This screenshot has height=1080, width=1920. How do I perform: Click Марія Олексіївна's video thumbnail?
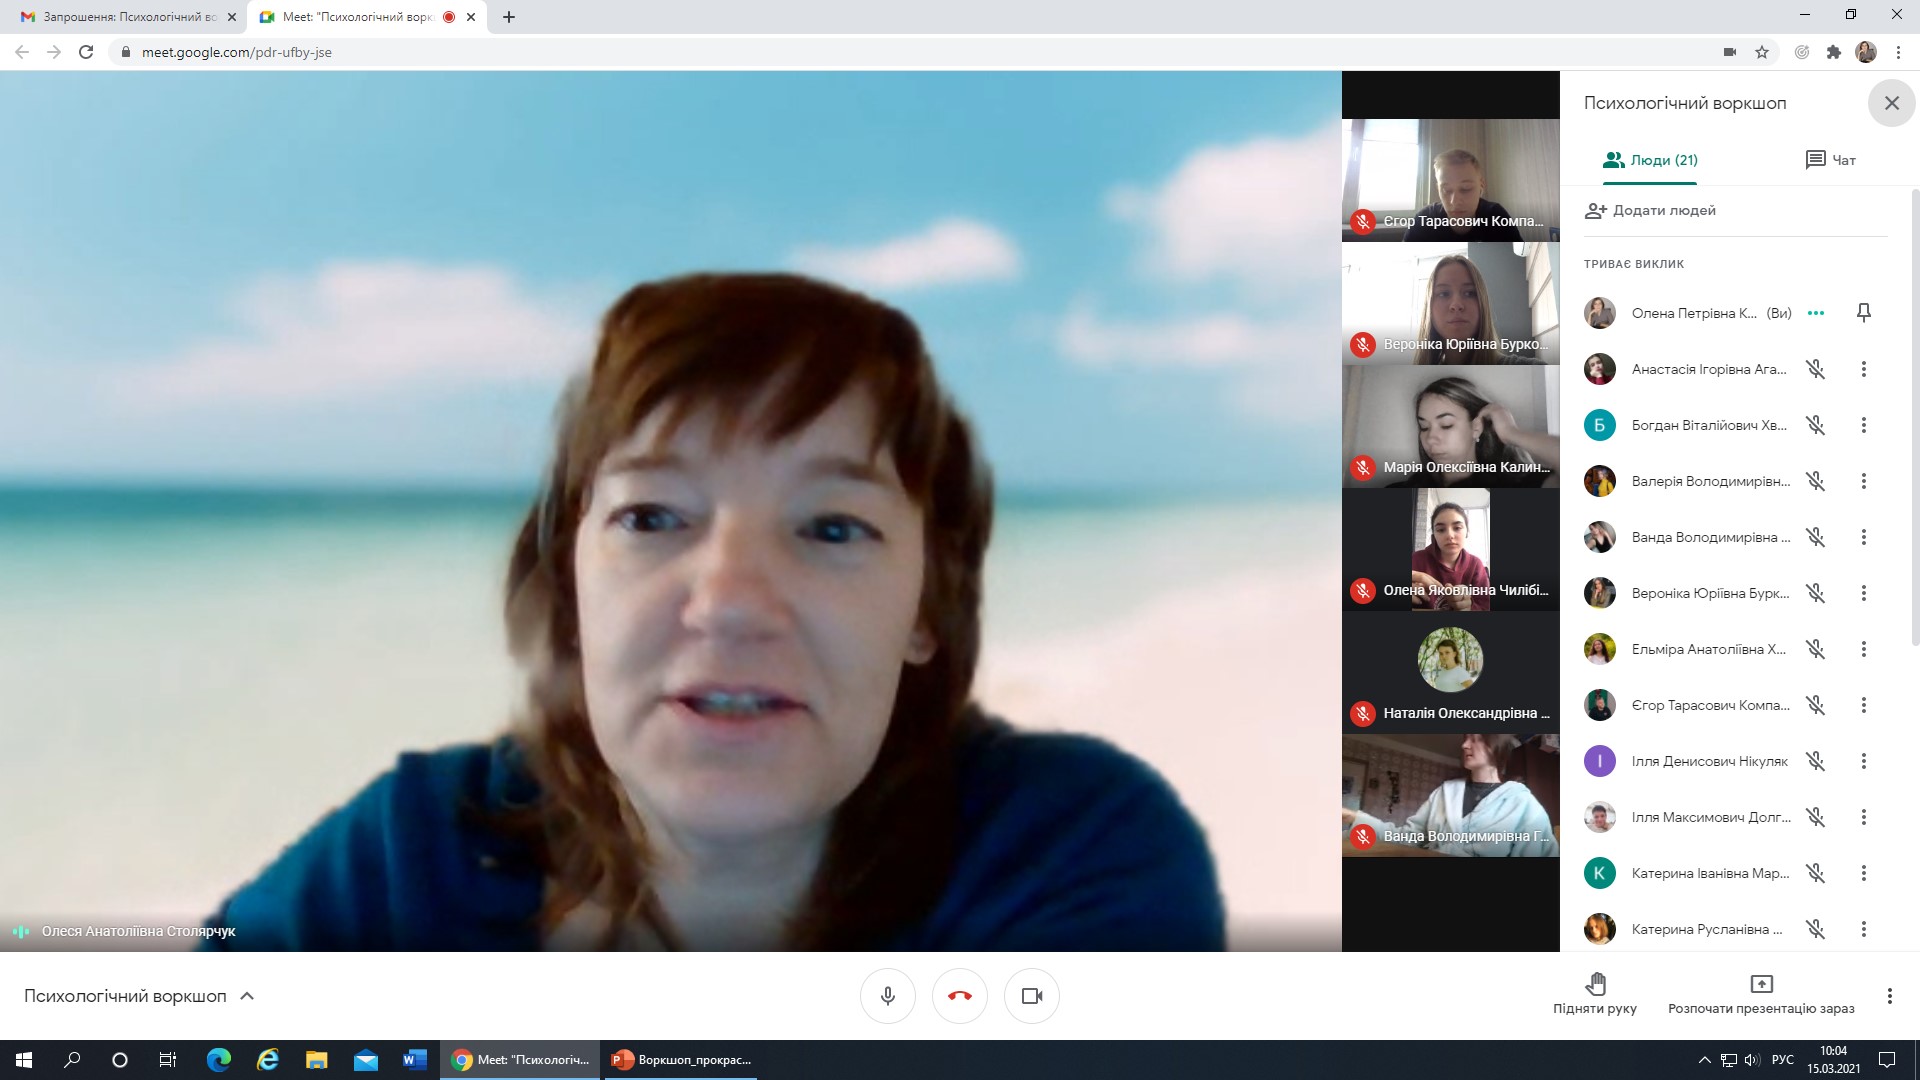coord(1450,425)
